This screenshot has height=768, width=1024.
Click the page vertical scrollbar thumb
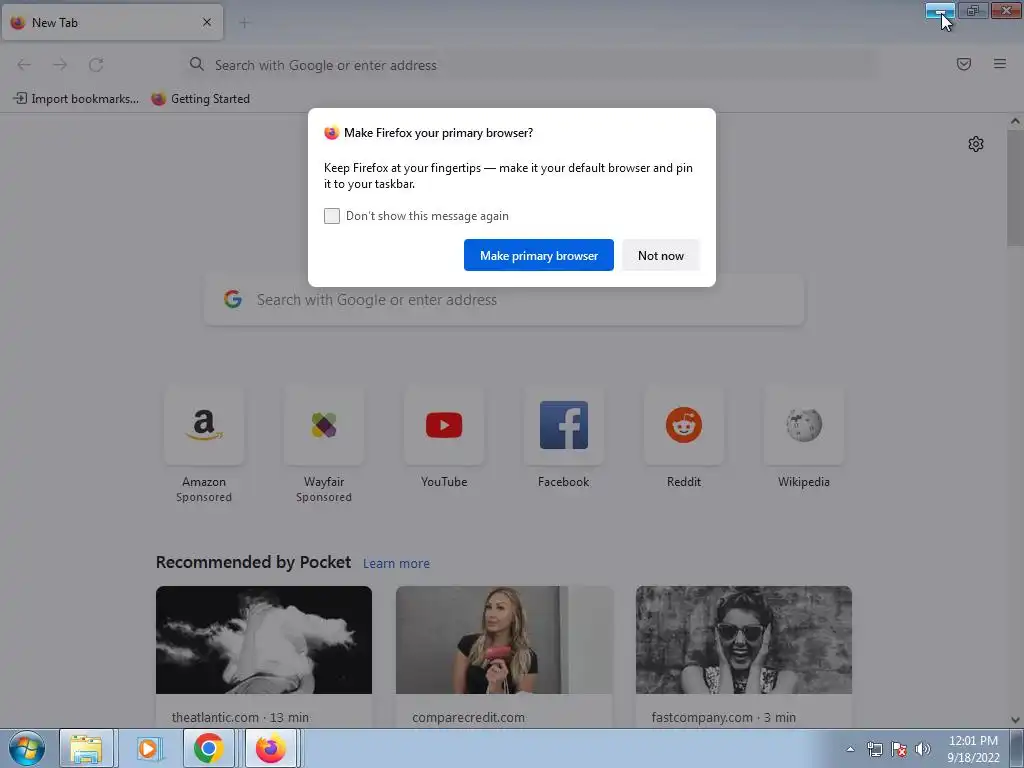(1015, 187)
